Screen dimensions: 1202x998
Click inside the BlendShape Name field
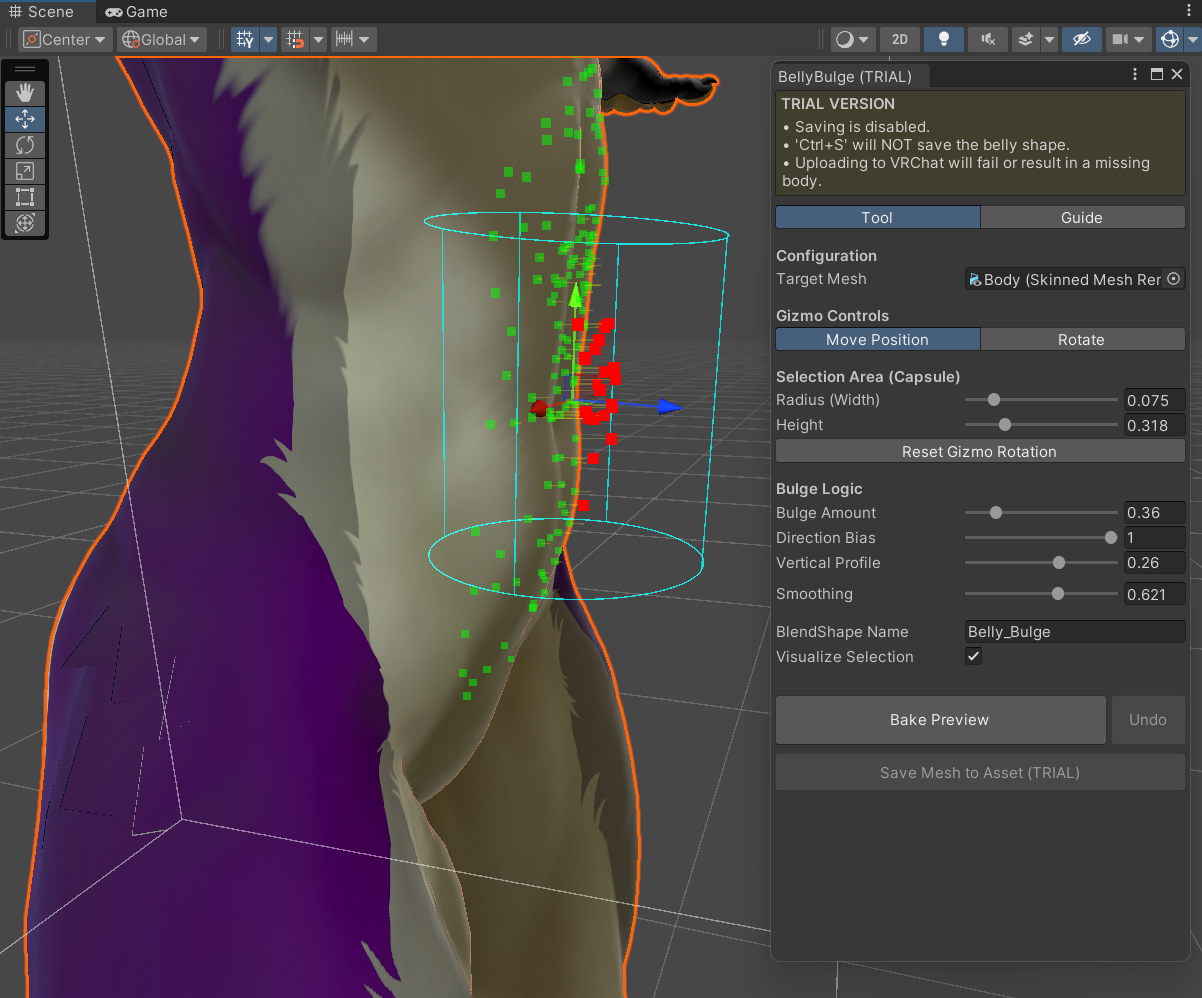(x=1074, y=631)
